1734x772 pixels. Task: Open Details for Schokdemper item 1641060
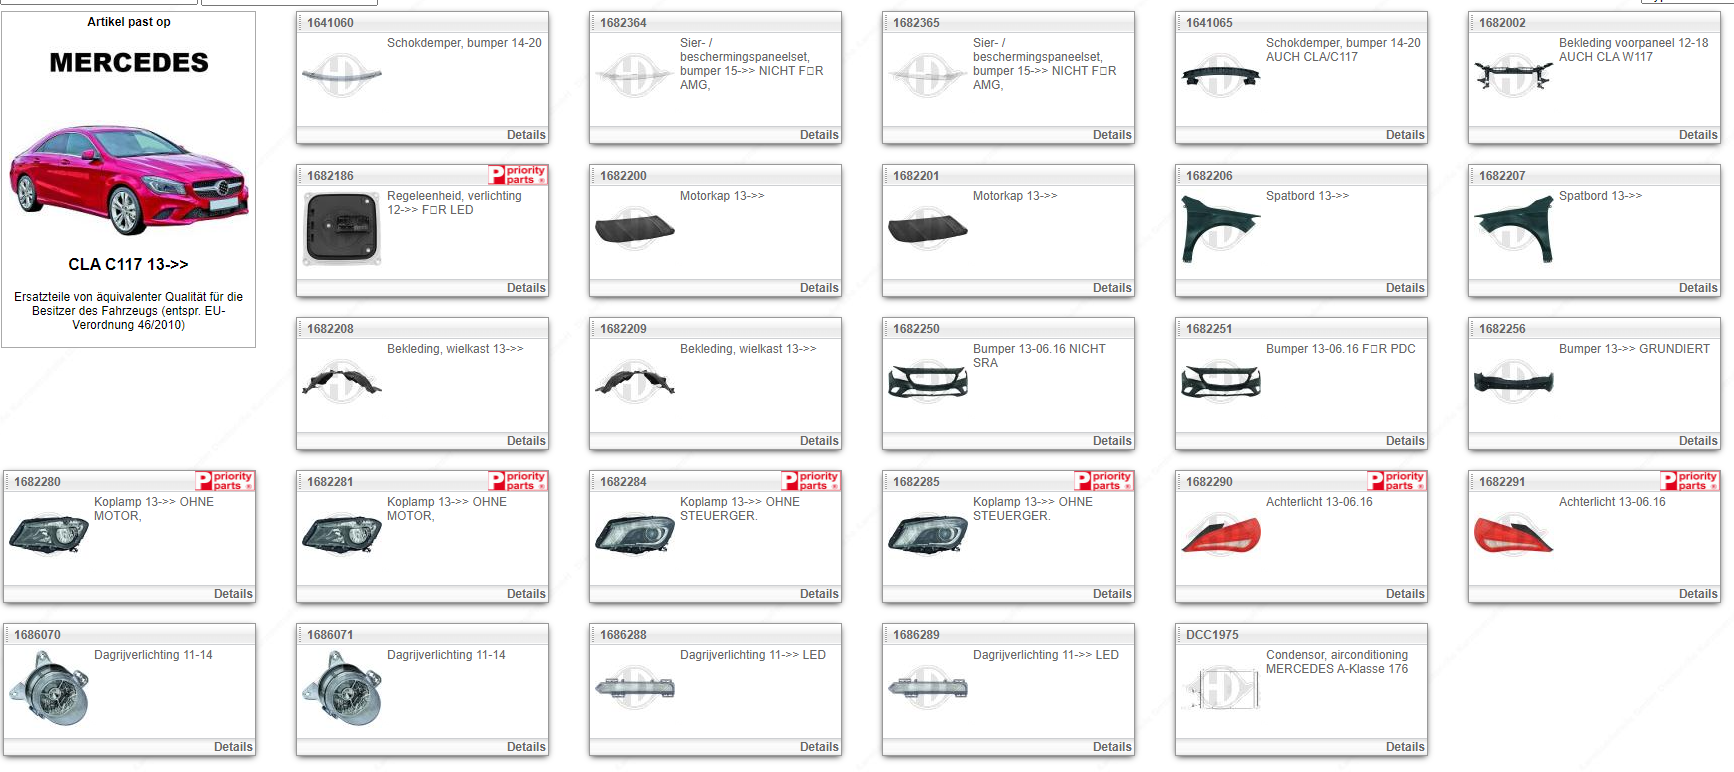(x=525, y=135)
